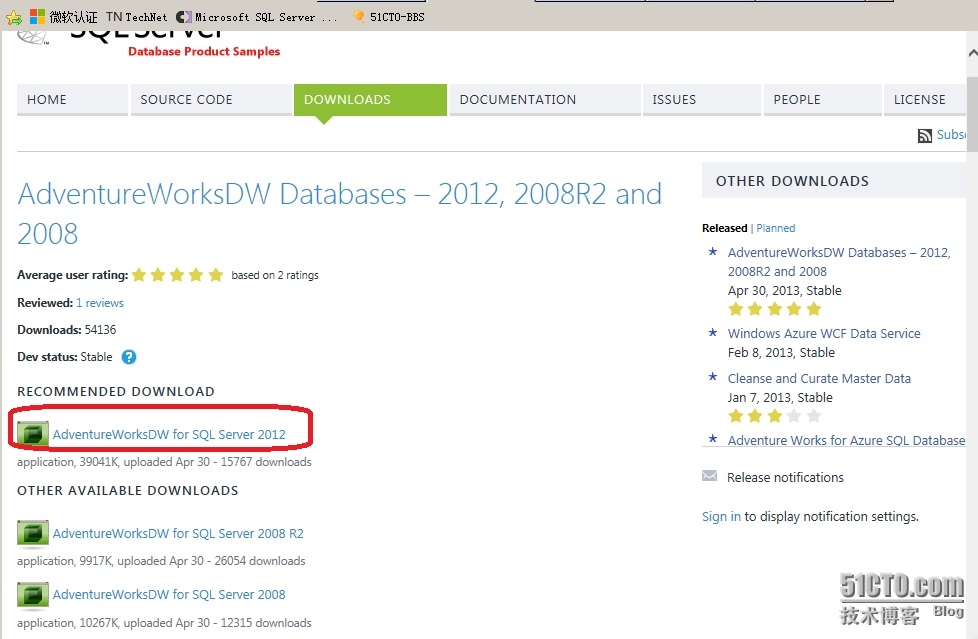Click the Database Product Samples heading
Screen dimensions: 978x639
pos(204,52)
